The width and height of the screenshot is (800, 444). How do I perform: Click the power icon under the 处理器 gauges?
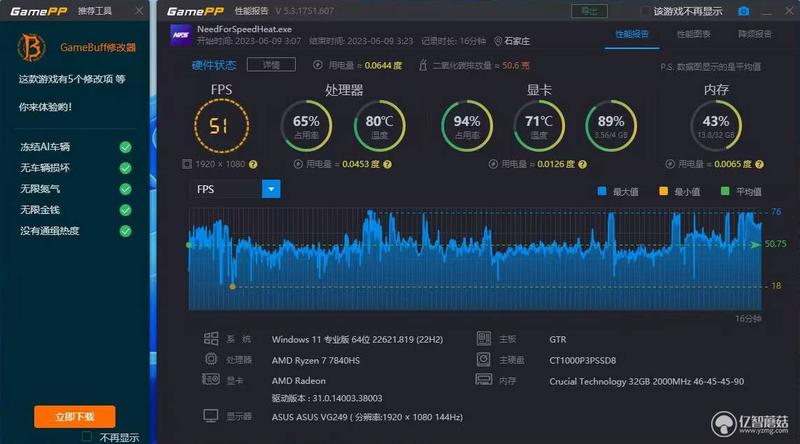point(298,164)
